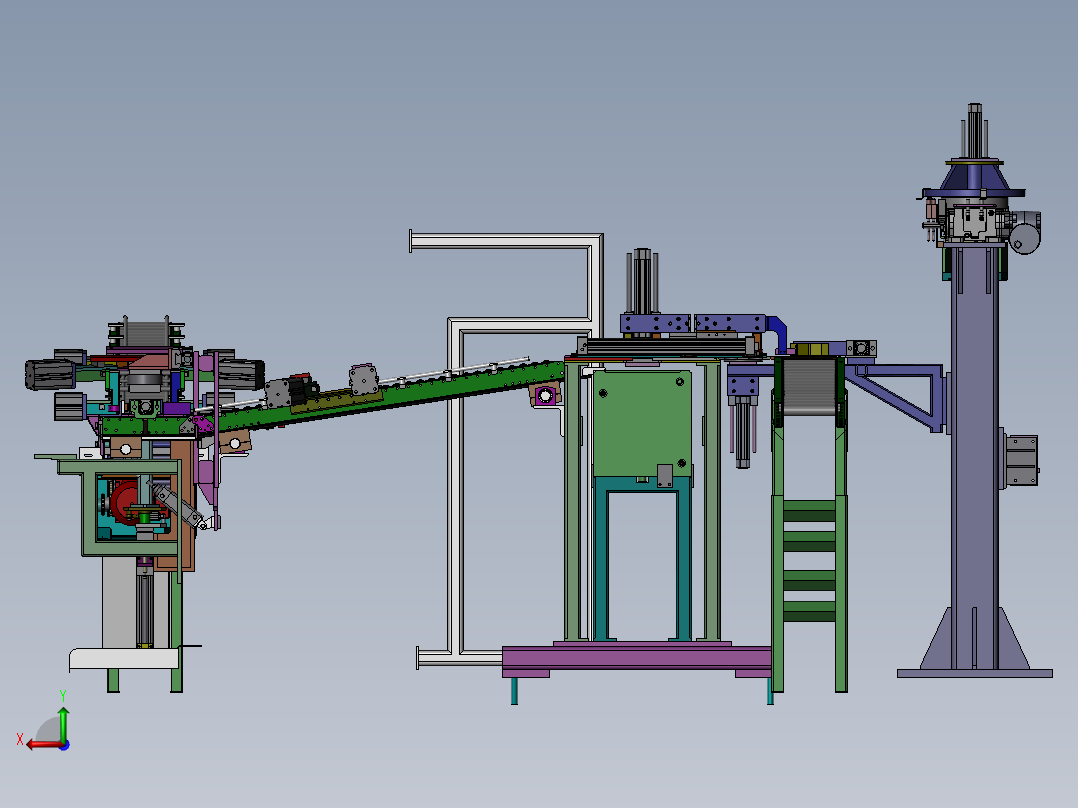Click the blue Z axis dot of the triad
Viewport: 1078px width, 808px height.
pyautogui.click(x=64, y=745)
